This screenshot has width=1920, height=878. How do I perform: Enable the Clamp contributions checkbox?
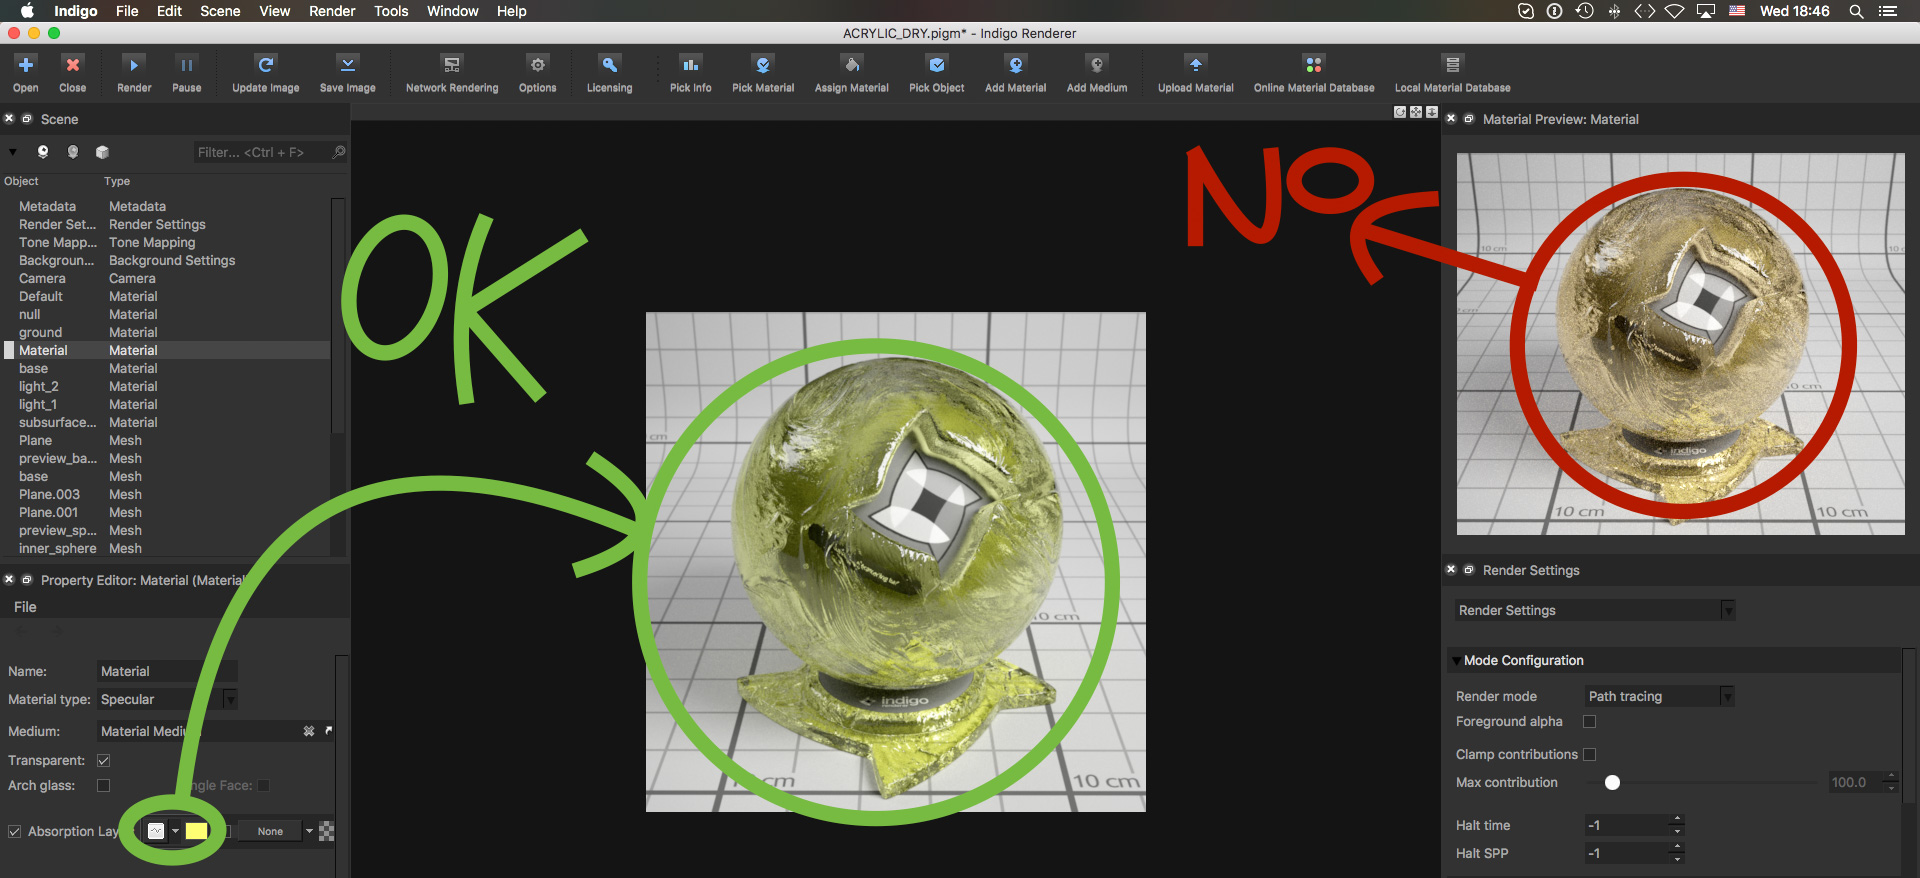[1590, 755]
